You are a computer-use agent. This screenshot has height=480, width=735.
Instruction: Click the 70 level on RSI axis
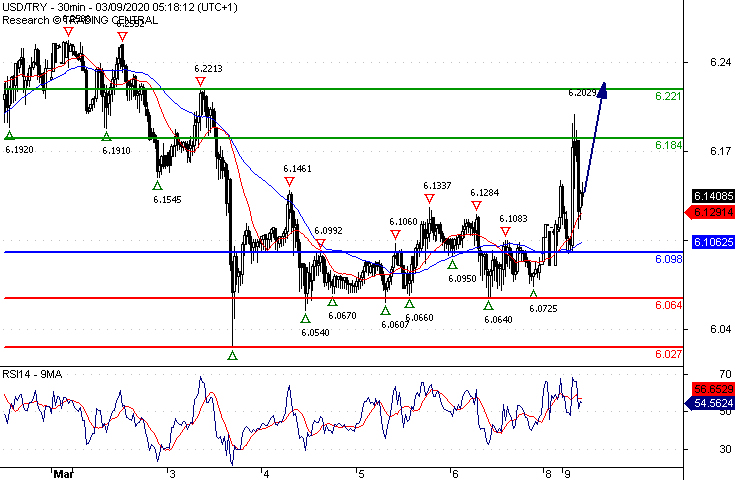(x=725, y=374)
